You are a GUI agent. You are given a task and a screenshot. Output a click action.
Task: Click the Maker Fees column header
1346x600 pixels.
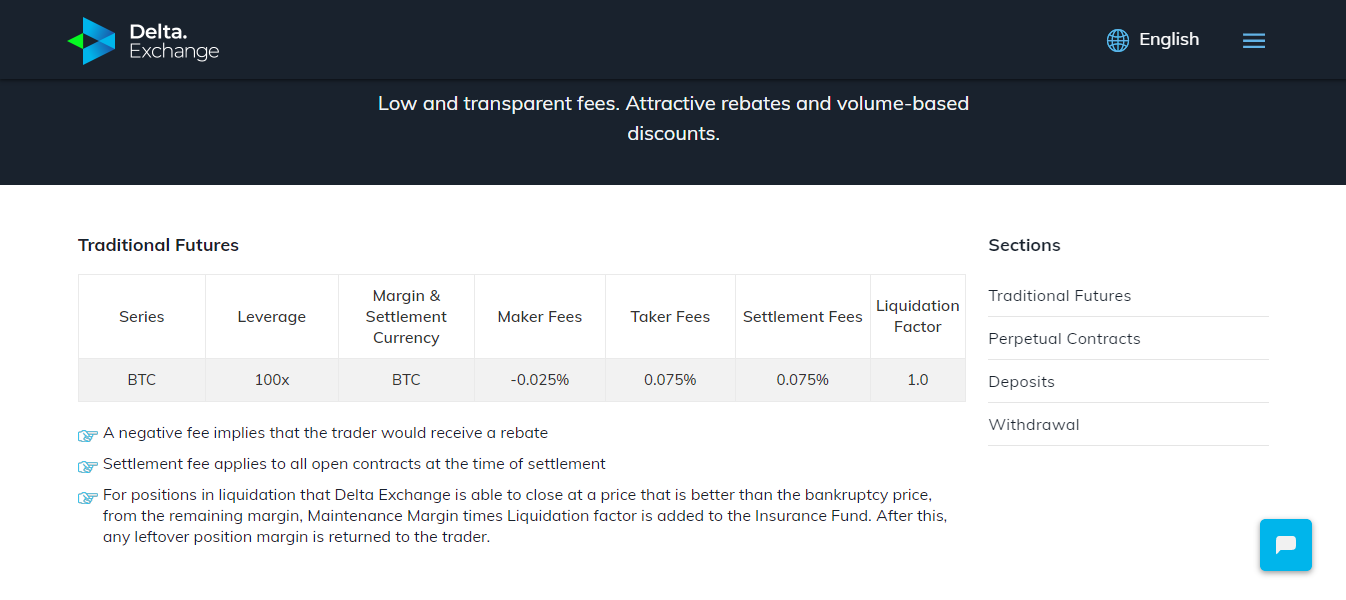click(540, 317)
